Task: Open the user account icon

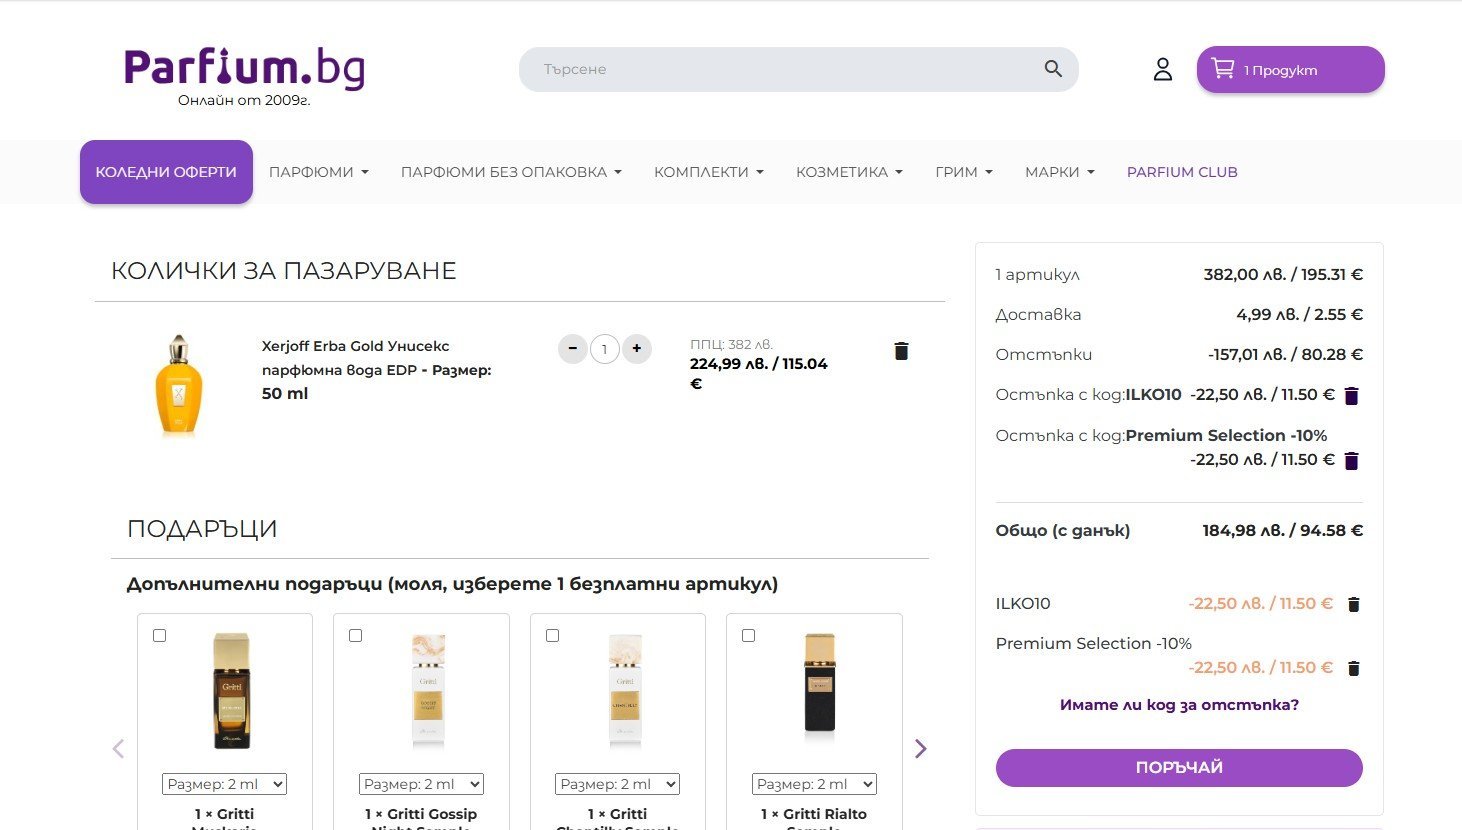Action: (1162, 69)
